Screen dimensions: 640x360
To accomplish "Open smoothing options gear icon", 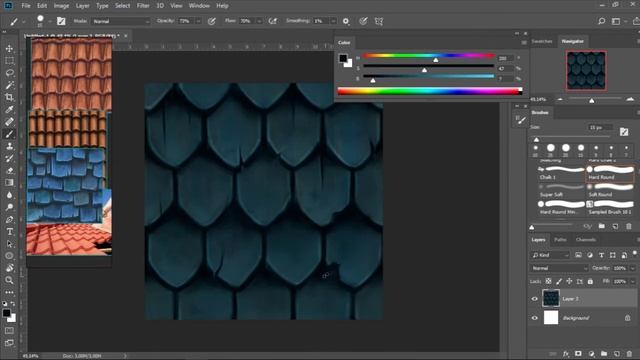I will (x=346, y=21).
